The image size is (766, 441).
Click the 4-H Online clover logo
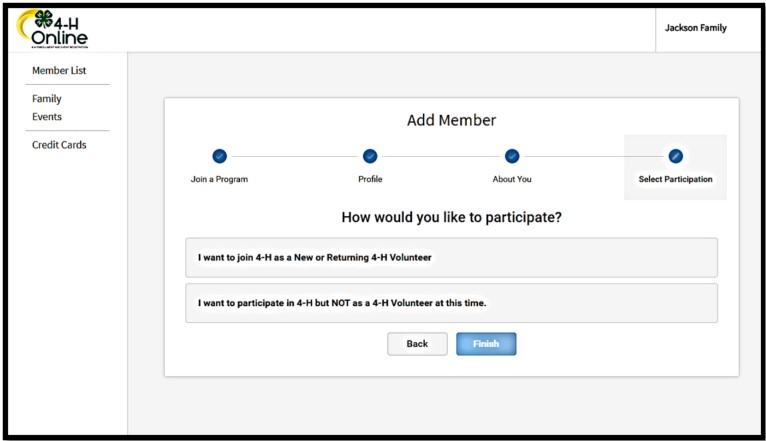pos(53,28)
